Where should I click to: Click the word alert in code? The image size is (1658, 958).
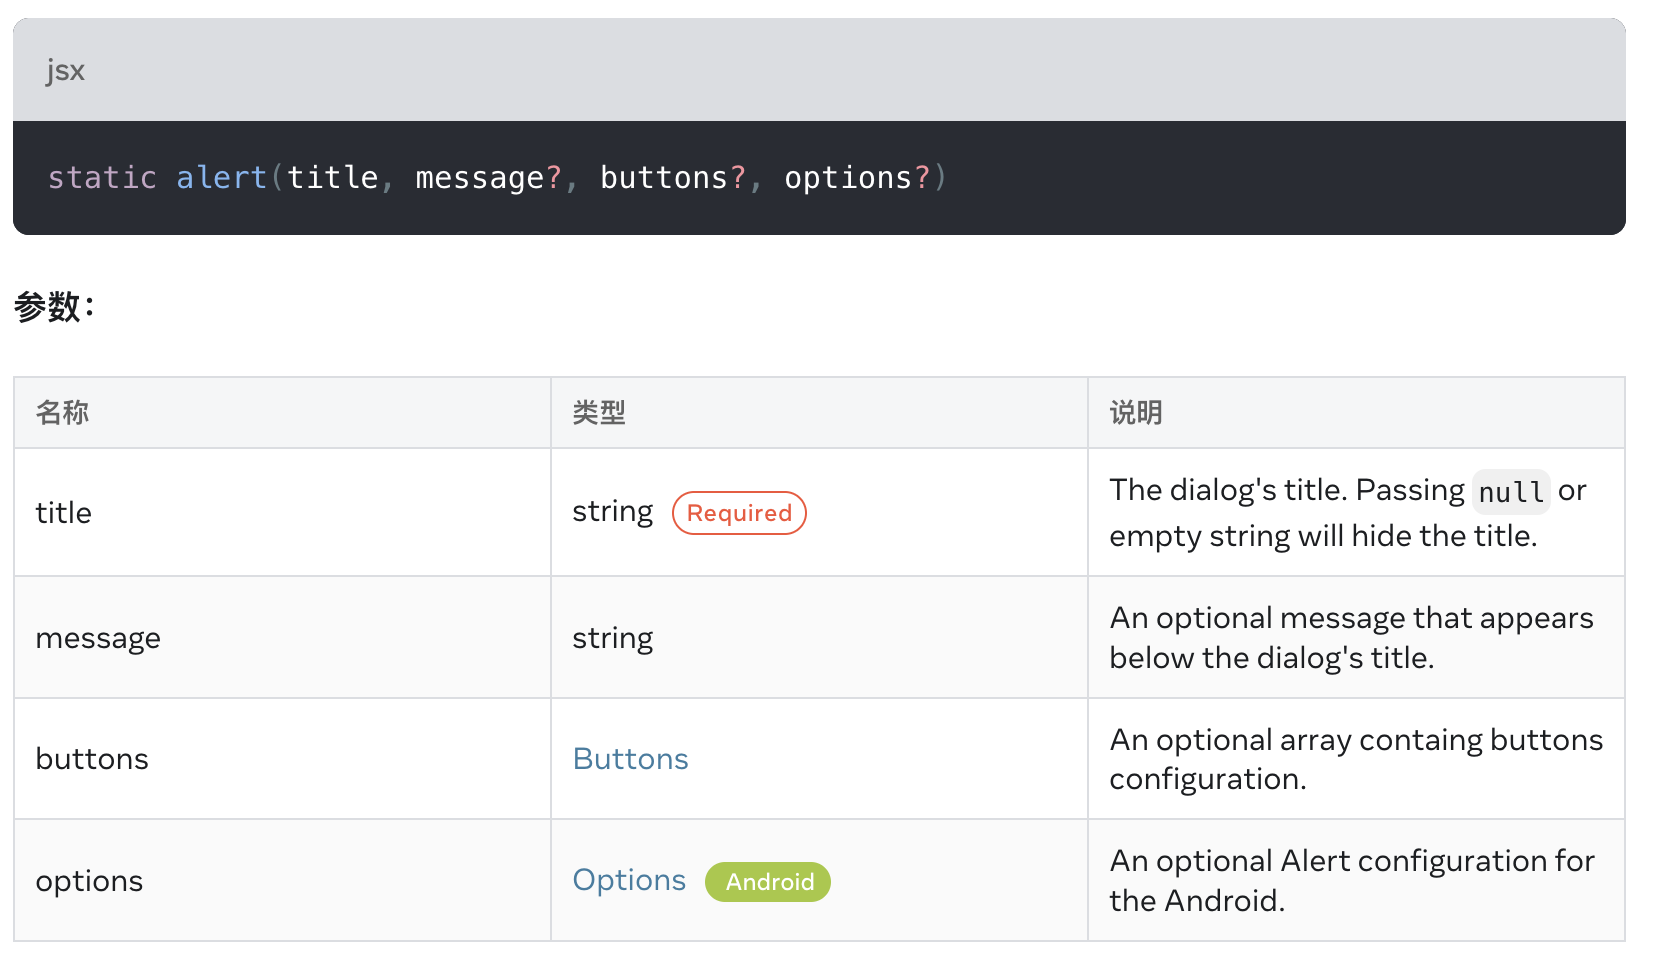221,178
